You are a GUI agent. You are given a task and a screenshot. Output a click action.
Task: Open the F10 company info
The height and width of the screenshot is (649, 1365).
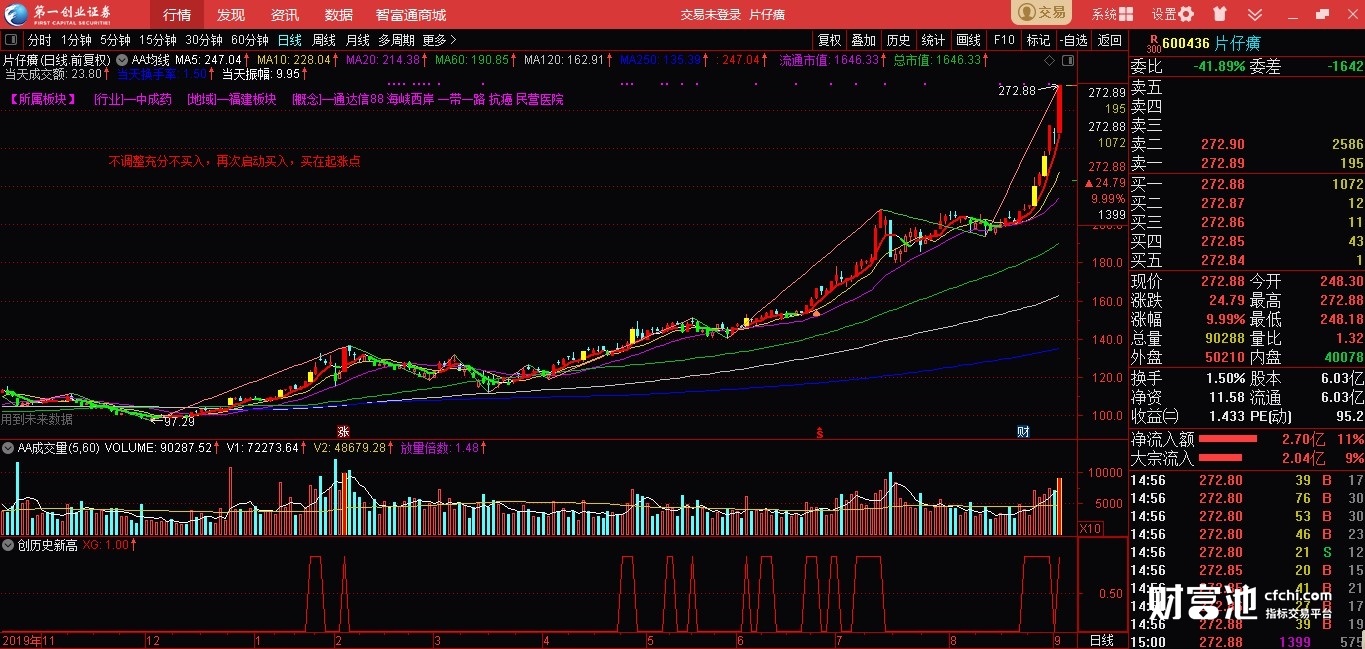point(1004,40)
